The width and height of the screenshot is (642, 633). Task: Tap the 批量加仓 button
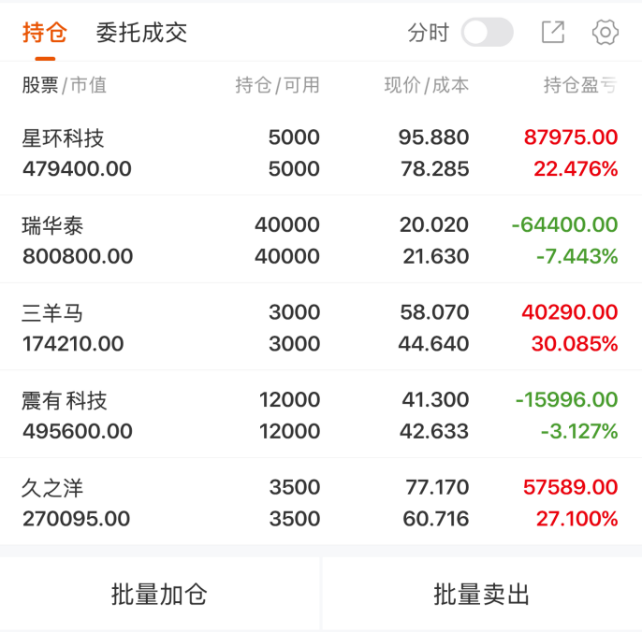coord(159,594)
